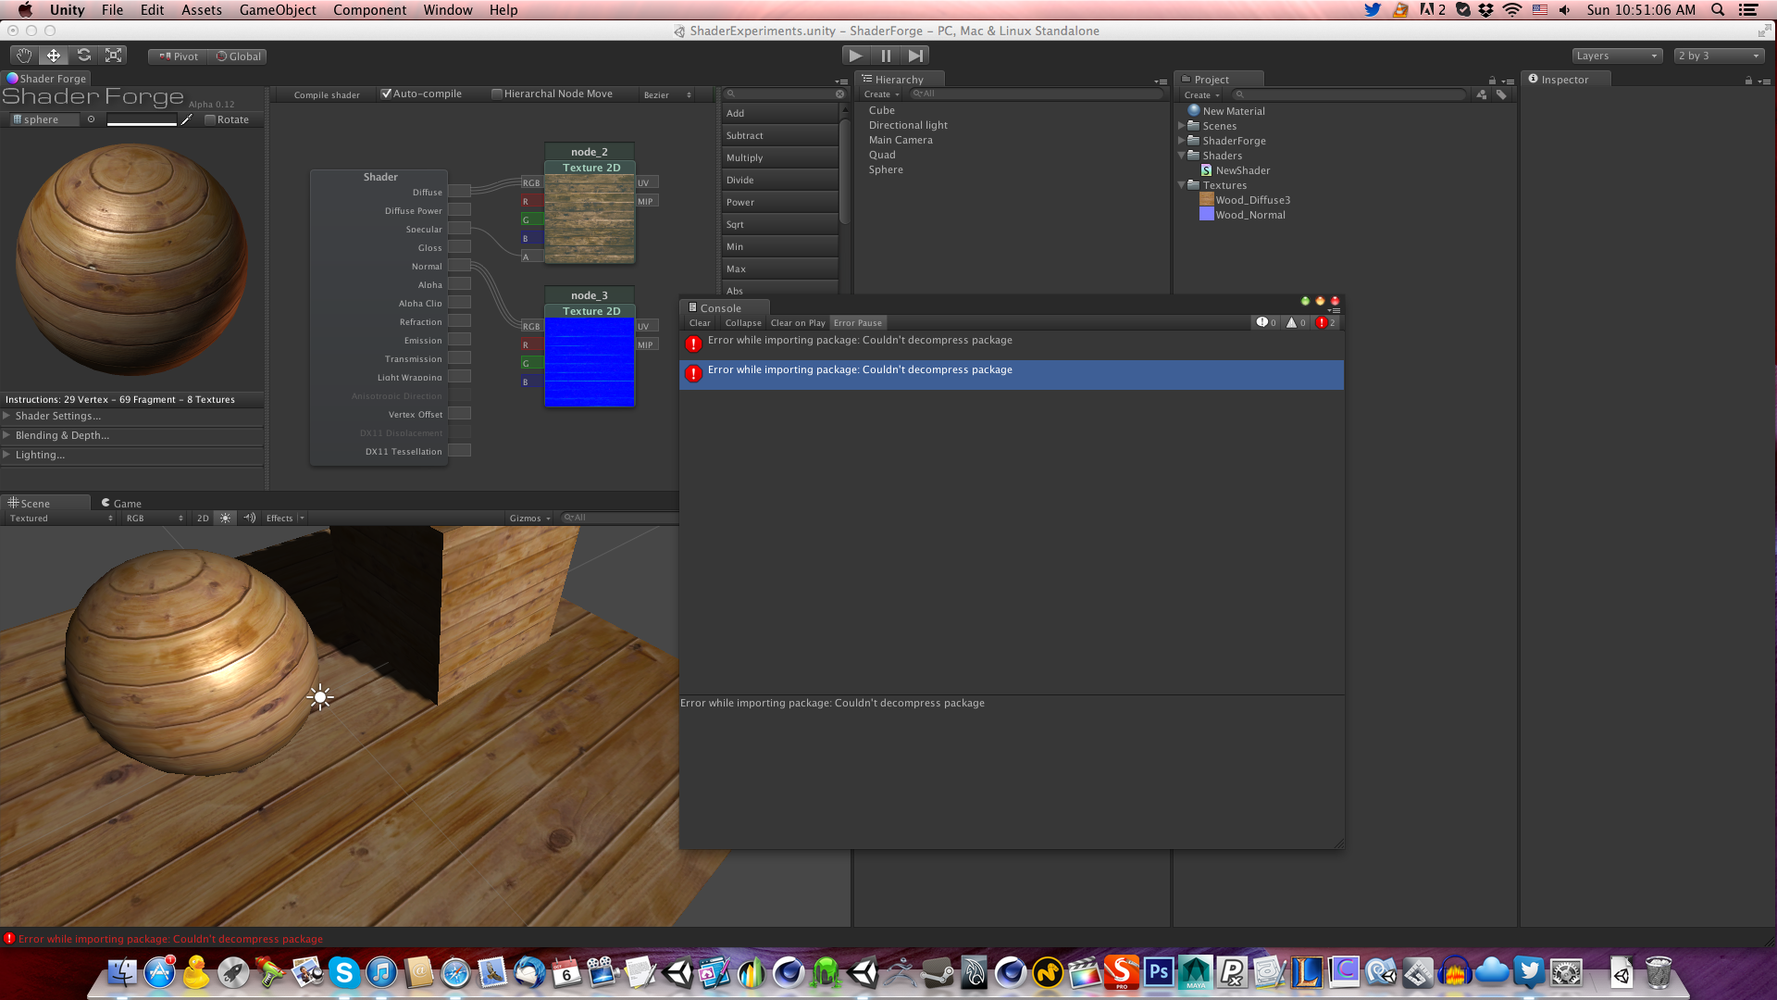The height and width of the screenshot is (1000, 1777).
Task: Select Directional light in Hierarchy
Action: (x=908, y=125)
